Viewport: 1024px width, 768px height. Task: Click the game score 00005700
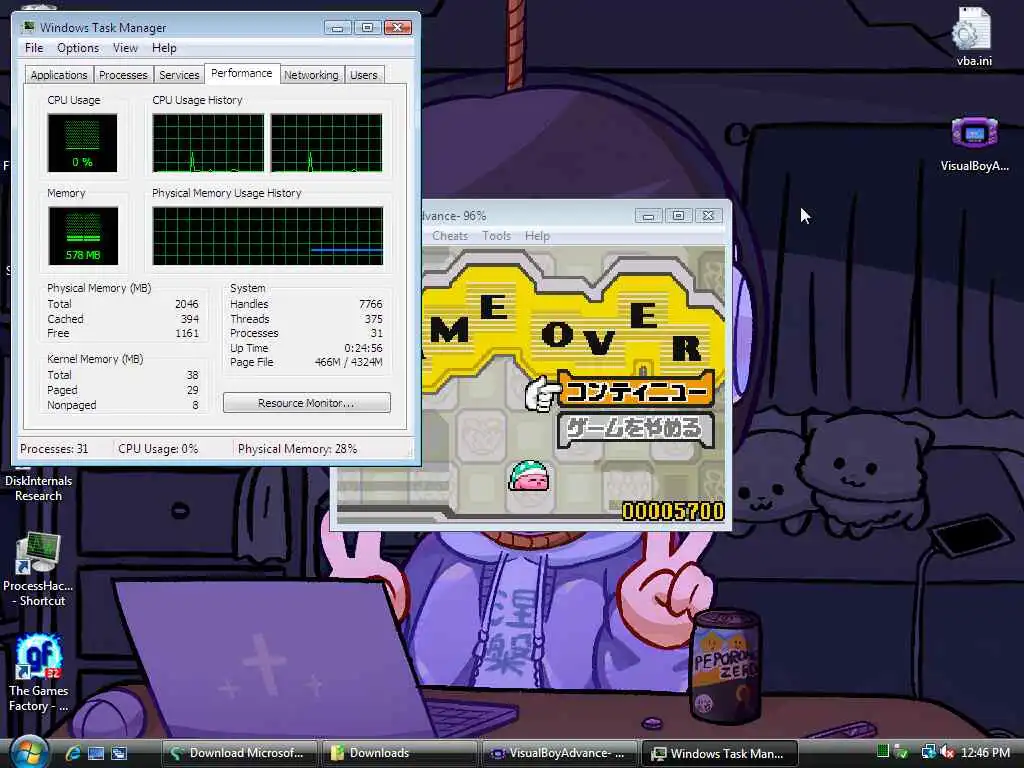pos(673,510)
